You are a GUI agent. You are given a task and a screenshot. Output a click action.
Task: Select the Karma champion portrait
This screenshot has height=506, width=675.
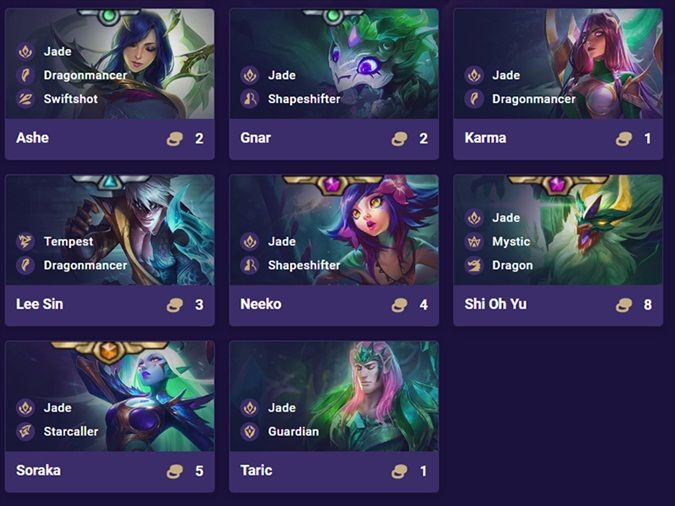[558, 64]
